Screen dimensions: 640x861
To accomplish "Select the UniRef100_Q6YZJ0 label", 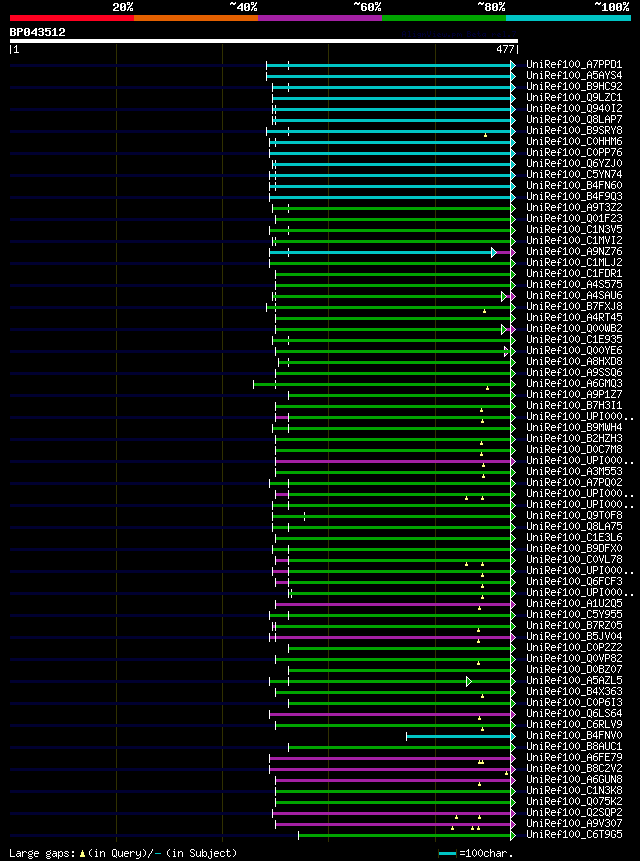I will click(x=574, y=164).
